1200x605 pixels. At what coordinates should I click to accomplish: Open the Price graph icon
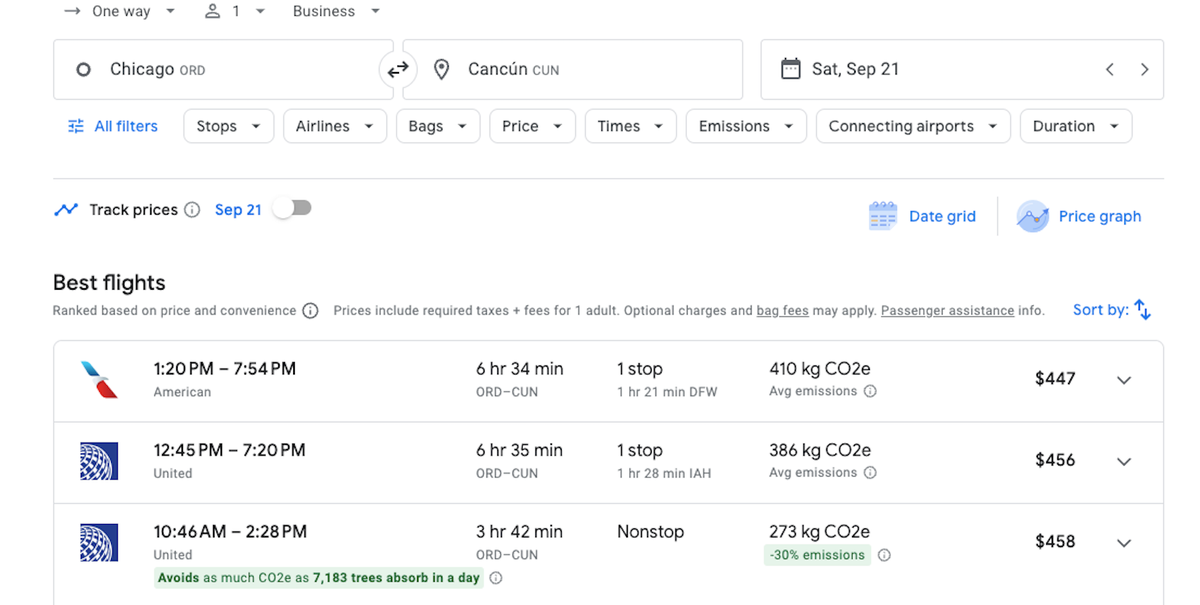tap(1032, 216)
